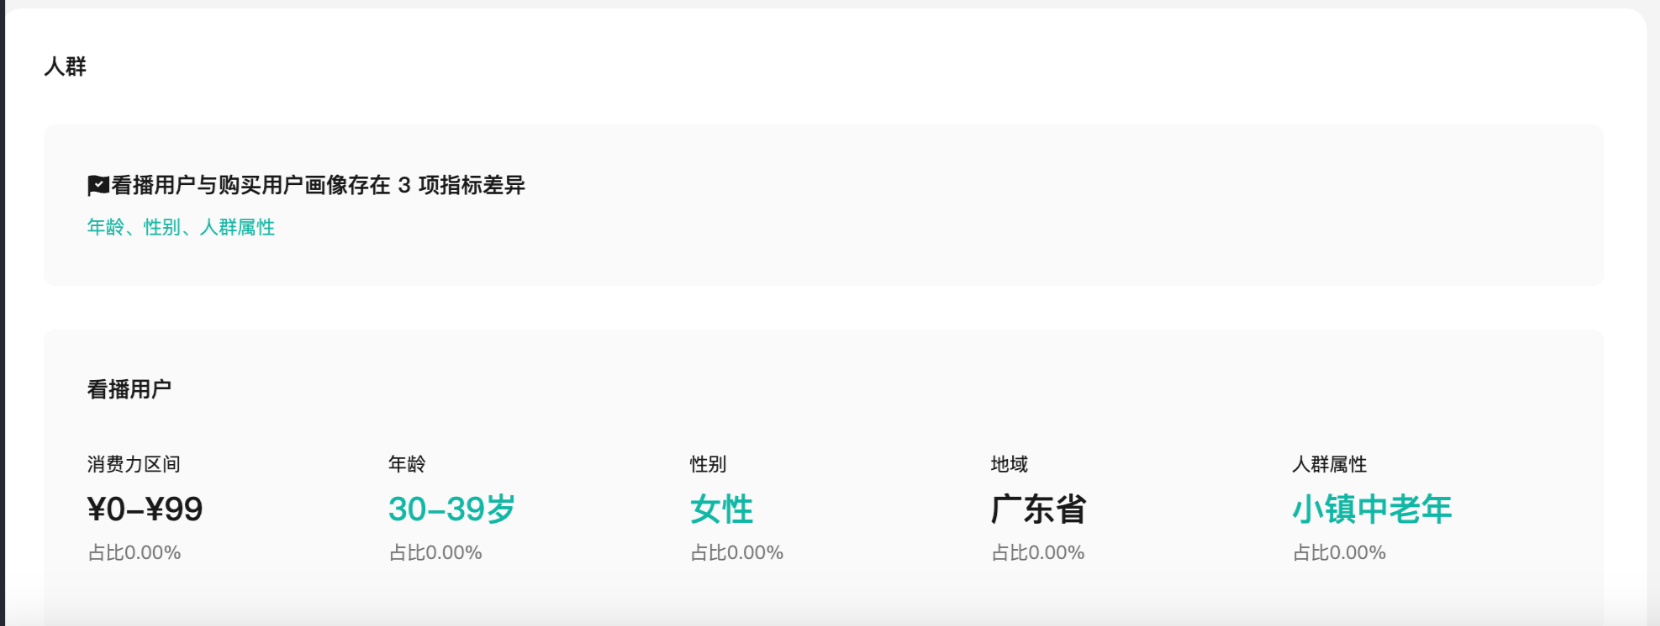
Task: Click the 消费力区间 metric label
Action: click(x=134, y=464)
